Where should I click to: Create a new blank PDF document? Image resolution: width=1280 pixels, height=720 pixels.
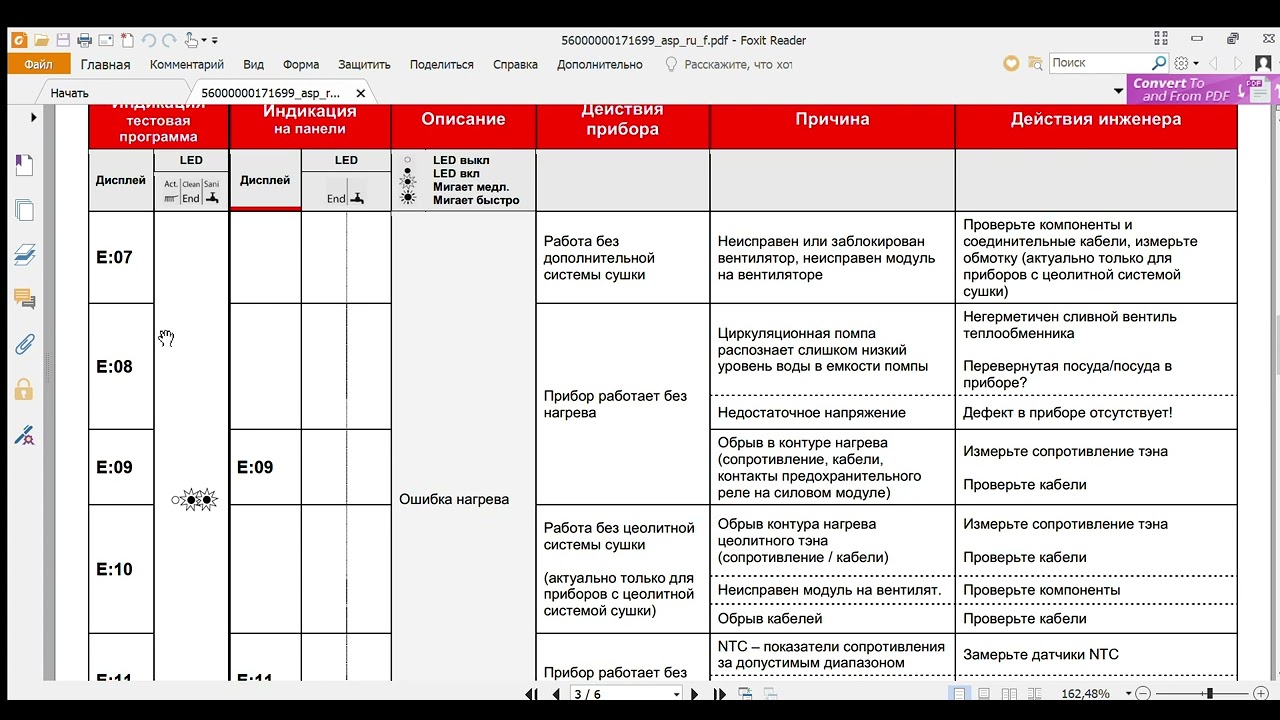coord(127,40)
